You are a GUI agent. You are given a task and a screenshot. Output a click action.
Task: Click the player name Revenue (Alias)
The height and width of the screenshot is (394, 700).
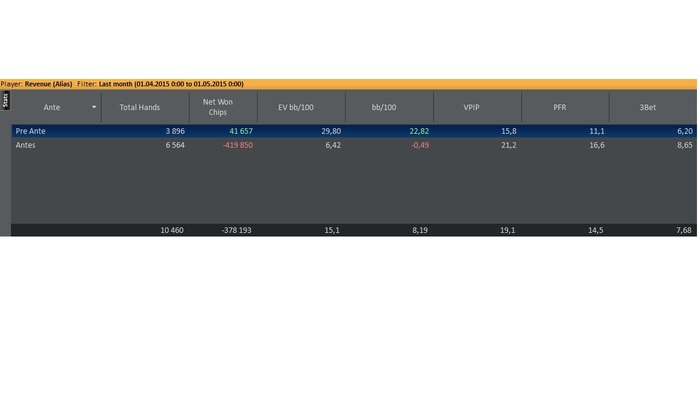(48, 84)
